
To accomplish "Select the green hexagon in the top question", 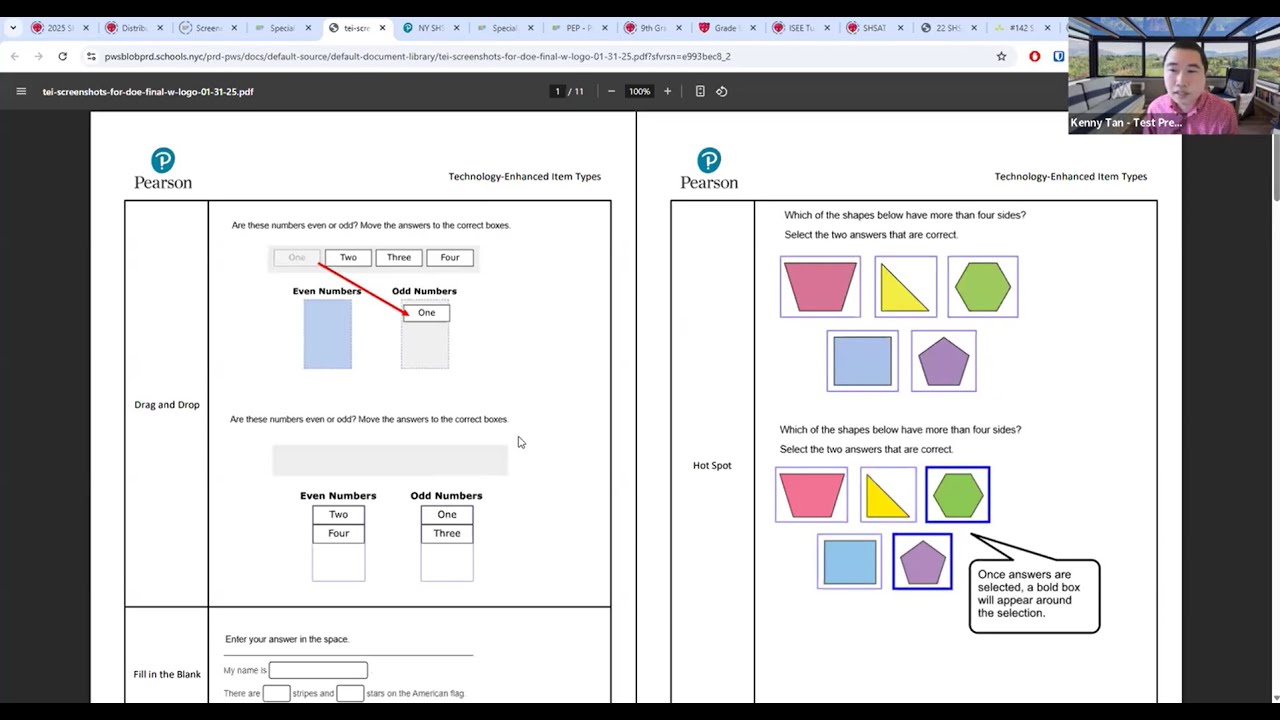I will click(x=983, y=287).
